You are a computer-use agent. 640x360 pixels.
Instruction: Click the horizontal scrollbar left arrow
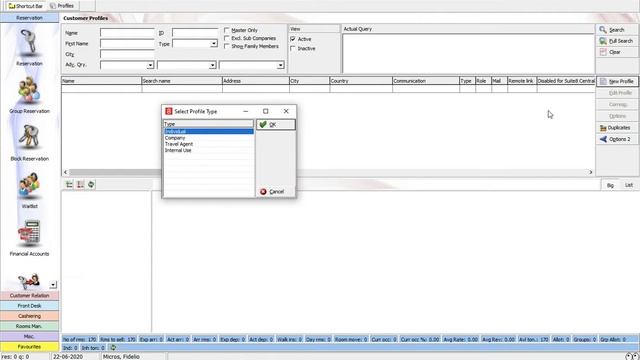[x=65, y=172]
